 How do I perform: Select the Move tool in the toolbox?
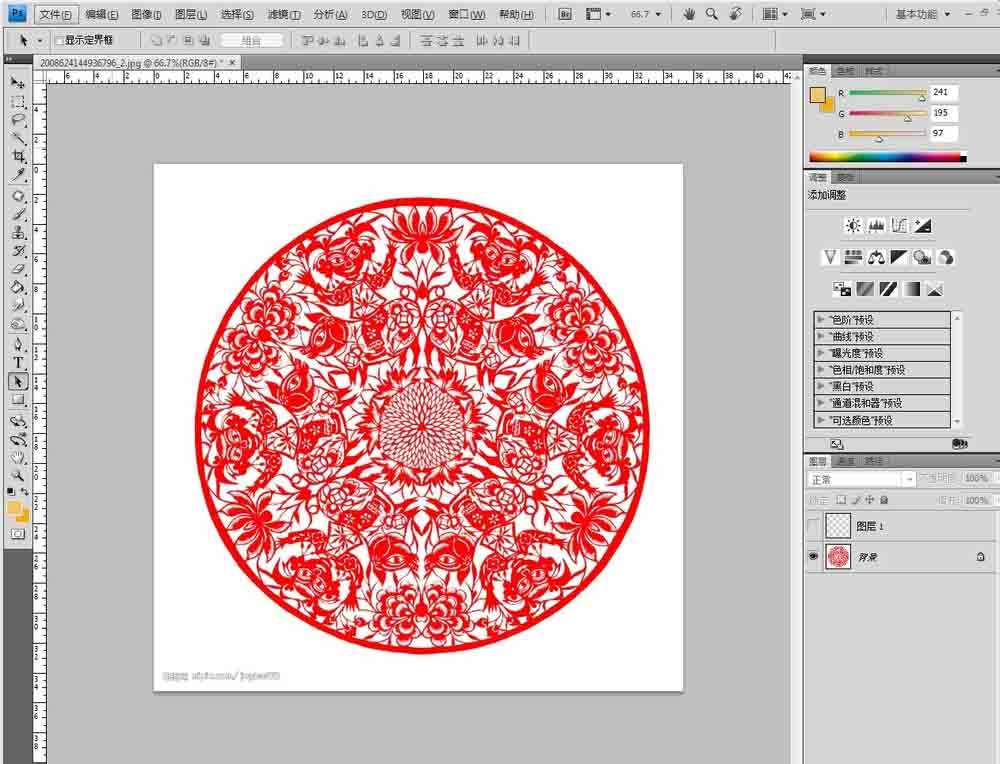(18, 83)
